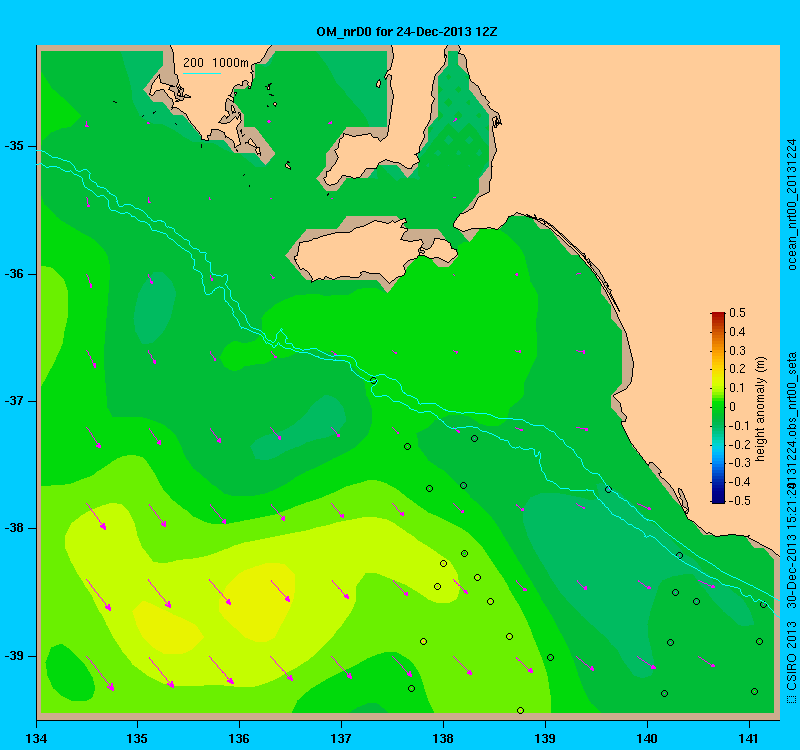Click the dark red top of the colorbar
Image resolution: width=800 pixels, height=750 pixels.
pos(718,315)
